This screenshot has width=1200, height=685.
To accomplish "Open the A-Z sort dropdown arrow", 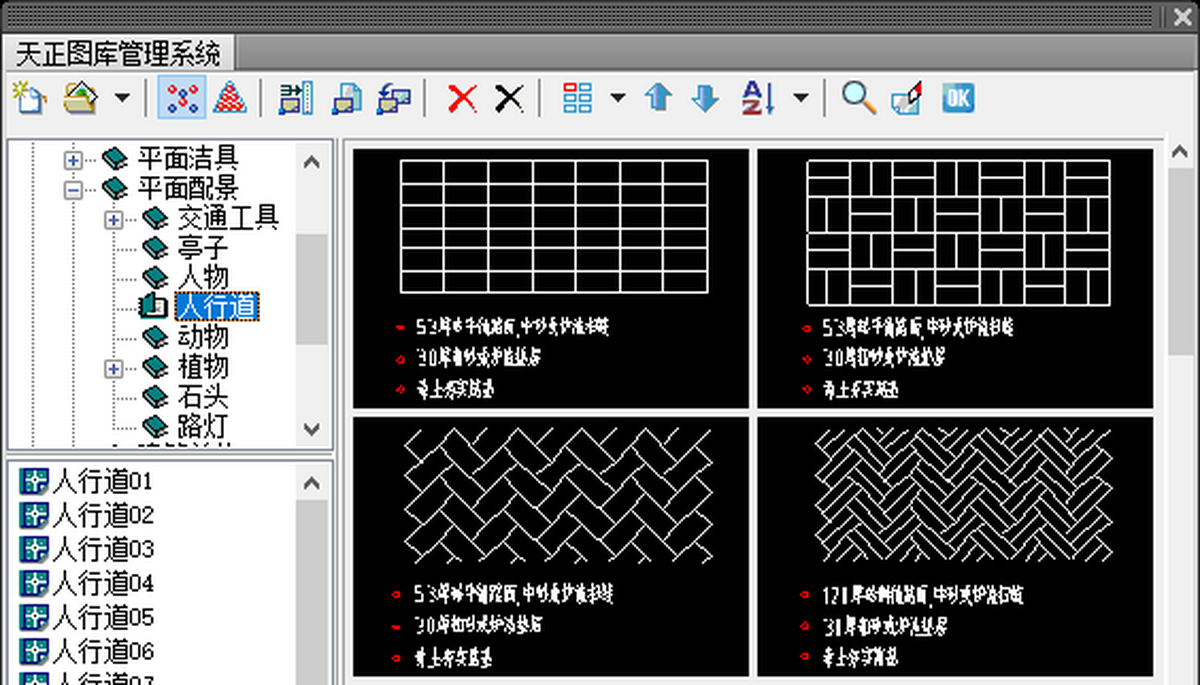I will [x=801, y=98].
